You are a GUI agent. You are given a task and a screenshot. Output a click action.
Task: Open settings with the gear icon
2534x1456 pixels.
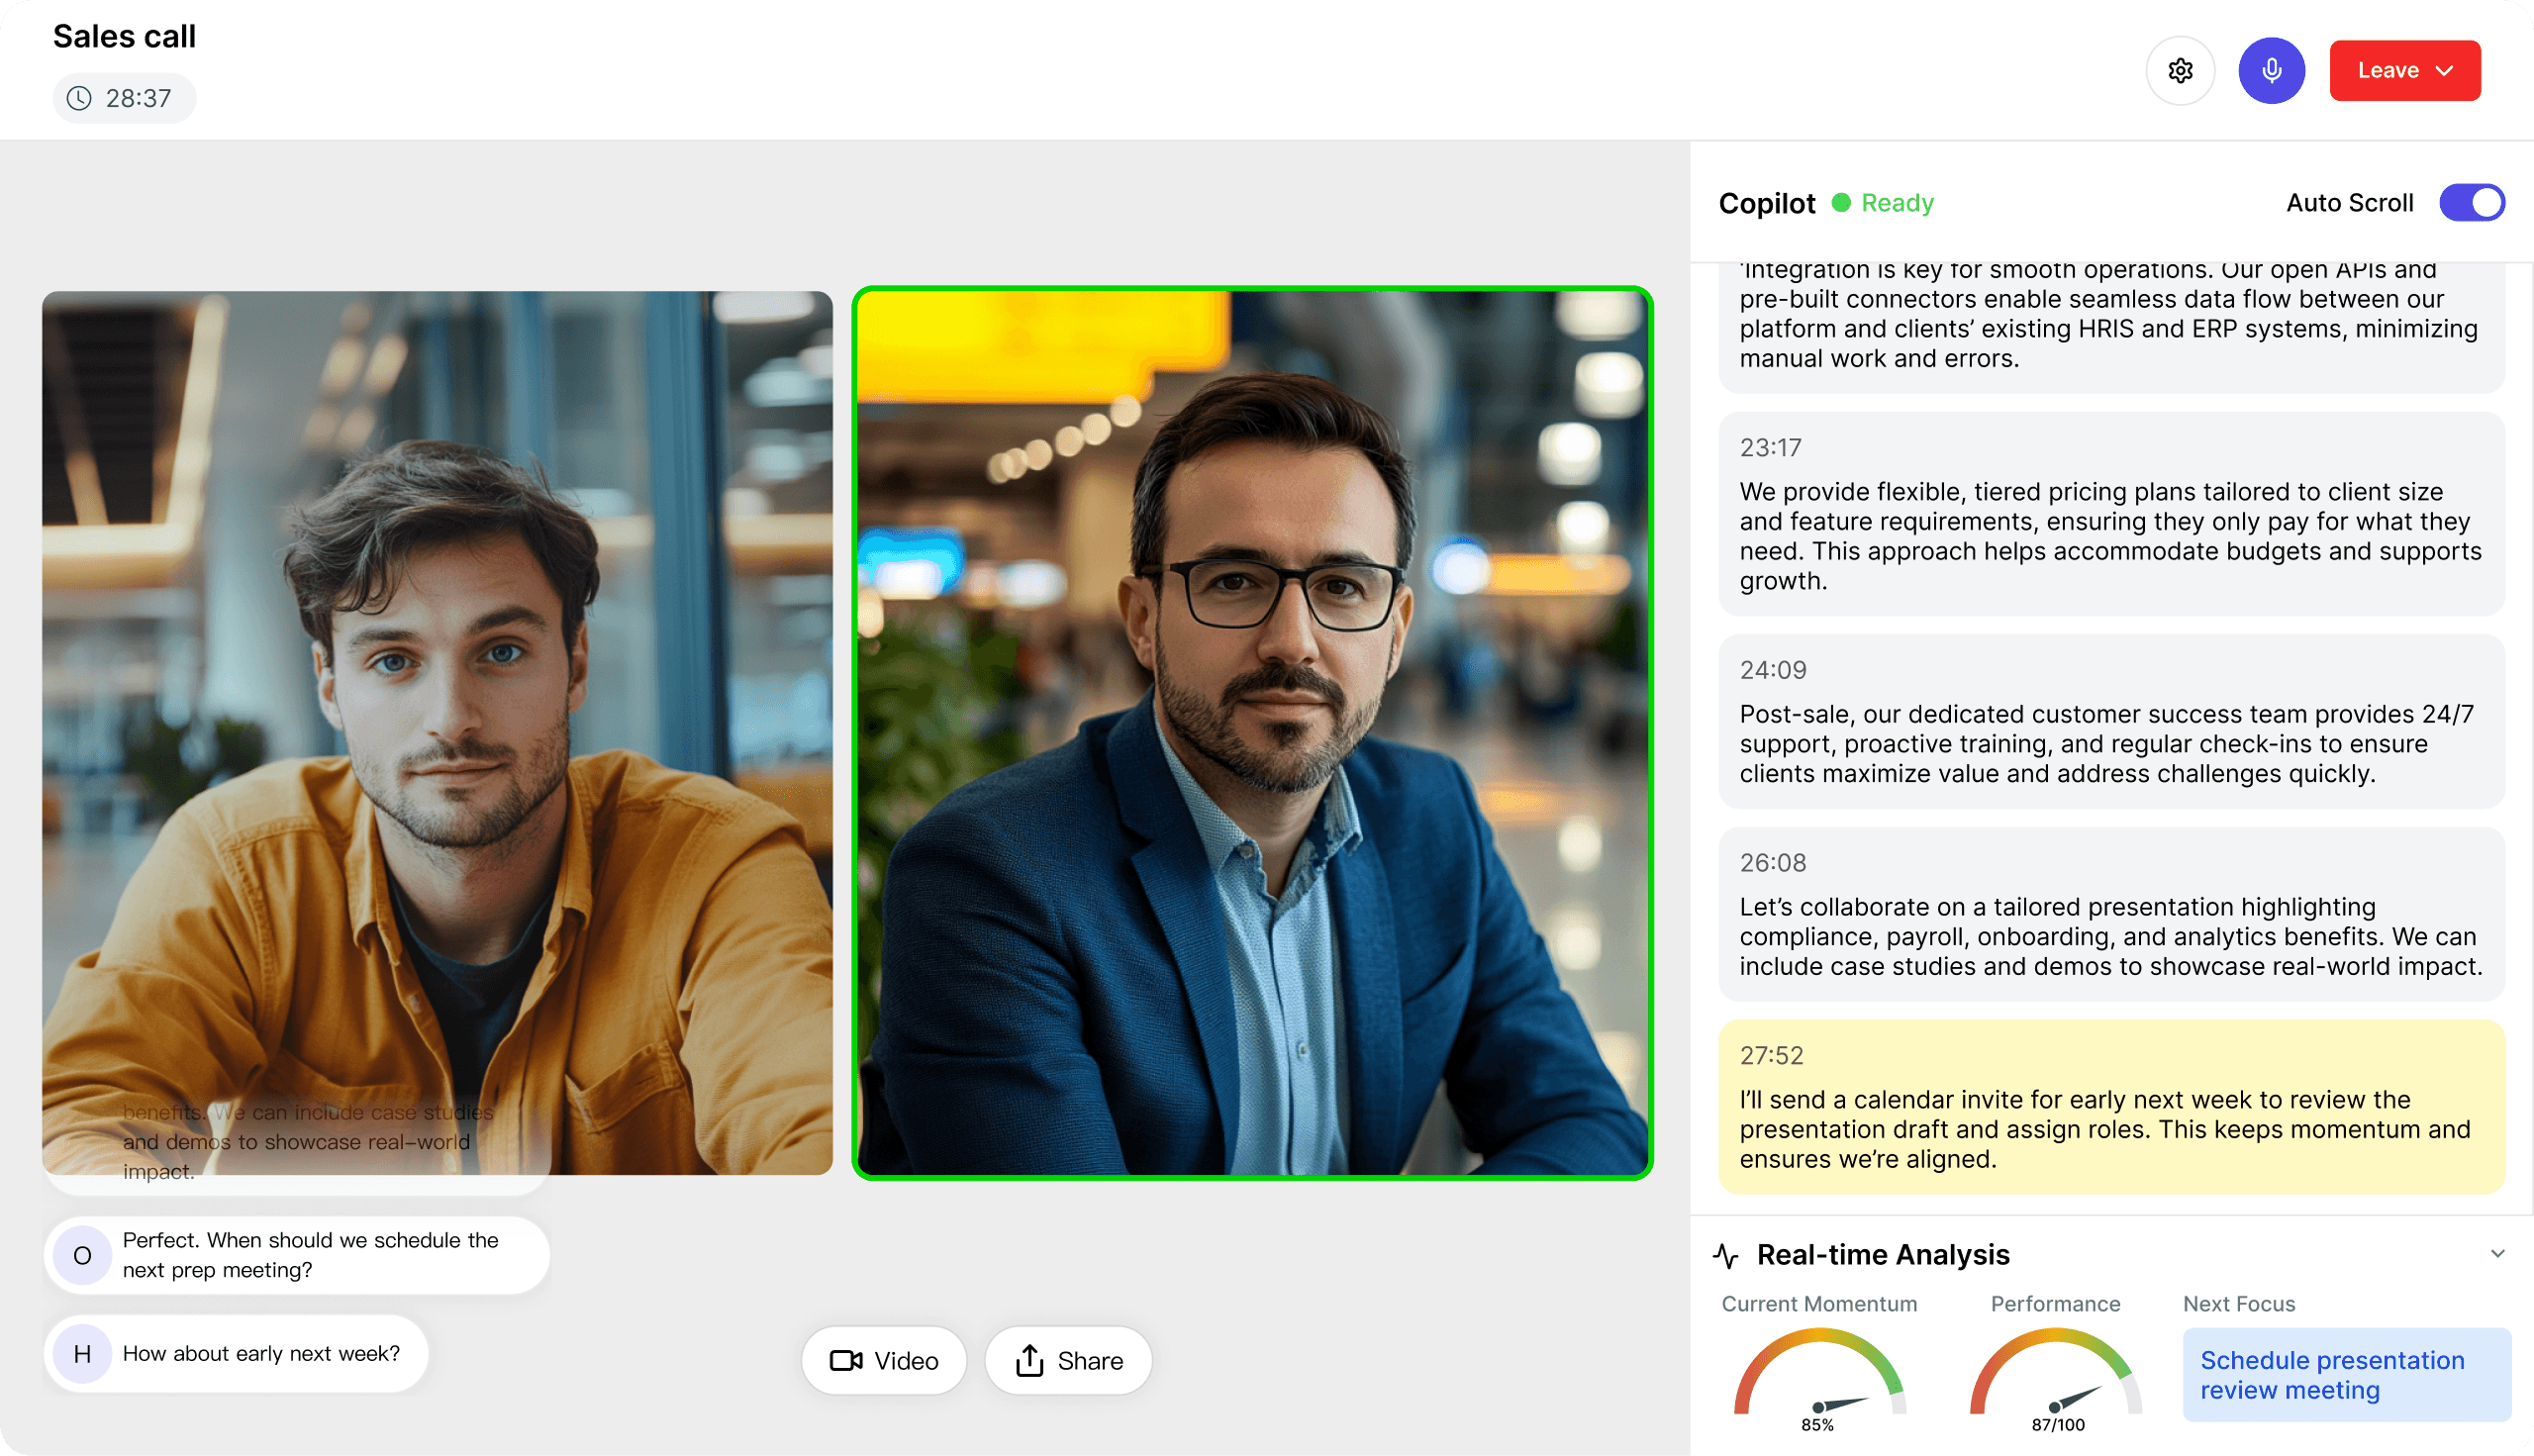click(x=2180, y=71)
